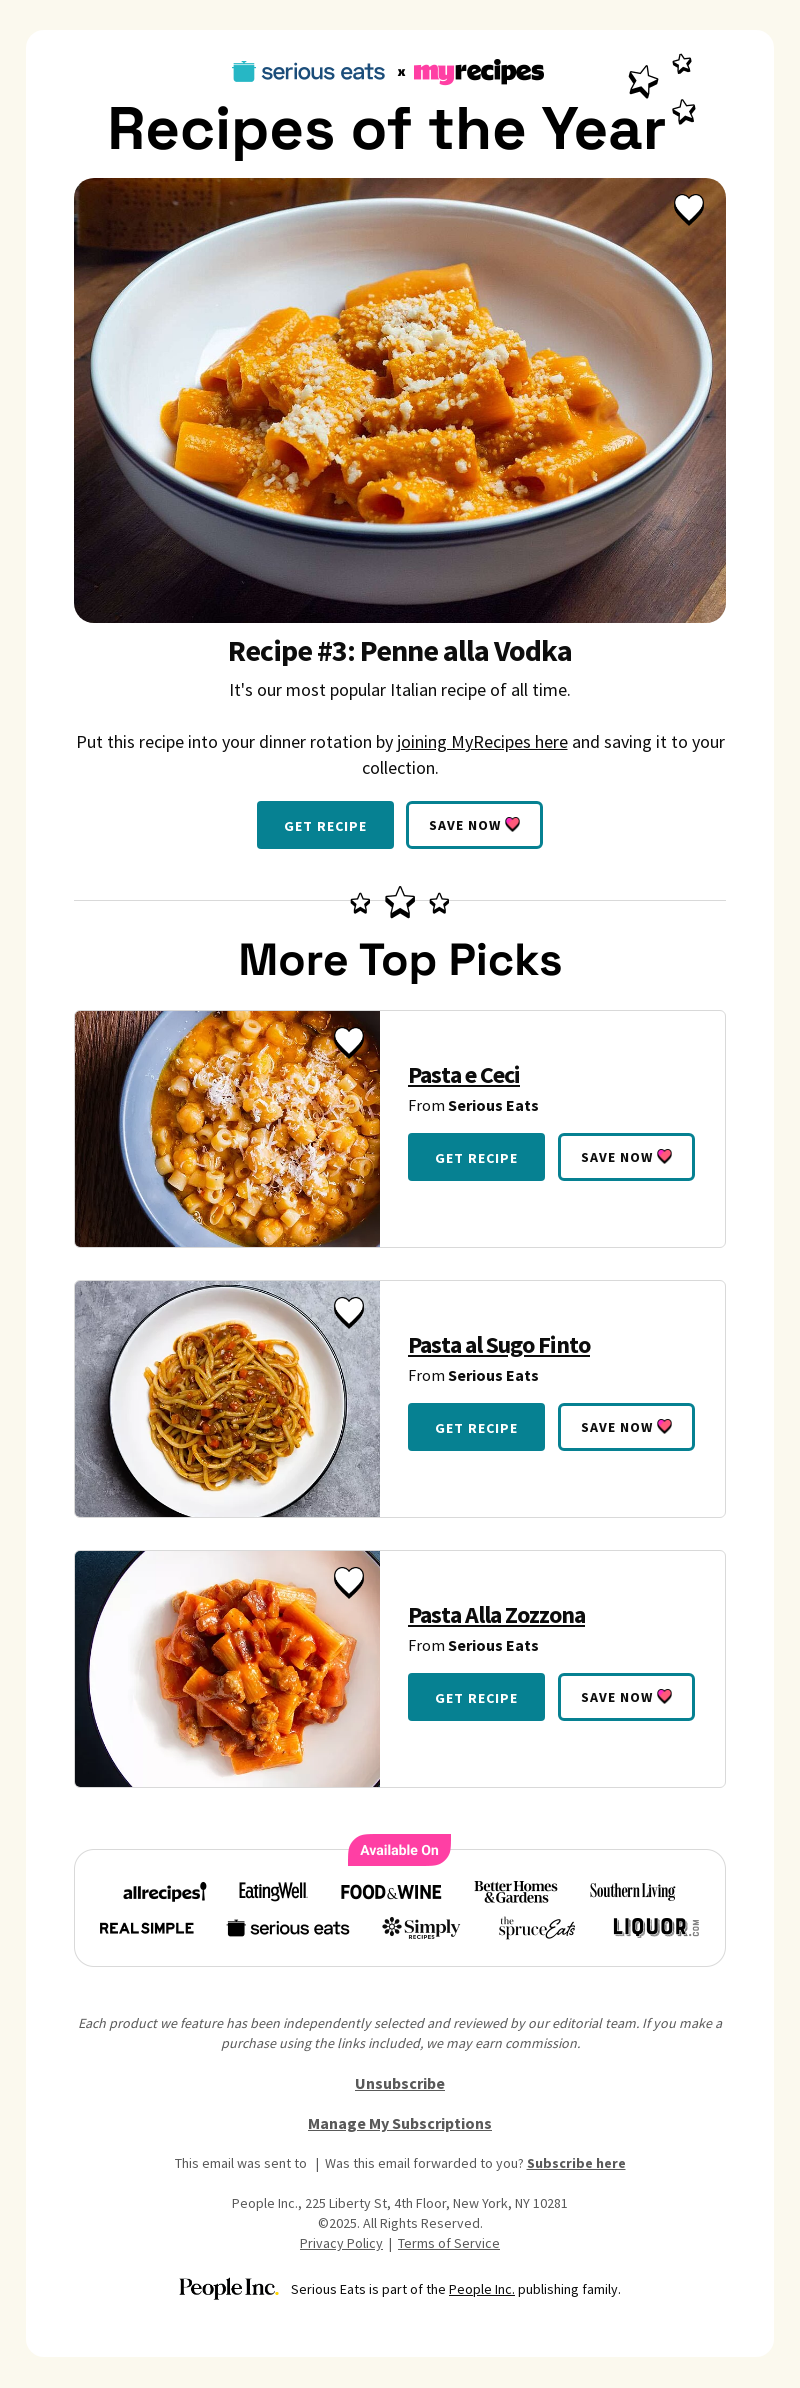Open the Southern Living brand logo
This screenshot has width=800, height=2388.
tap(632, 1891)
